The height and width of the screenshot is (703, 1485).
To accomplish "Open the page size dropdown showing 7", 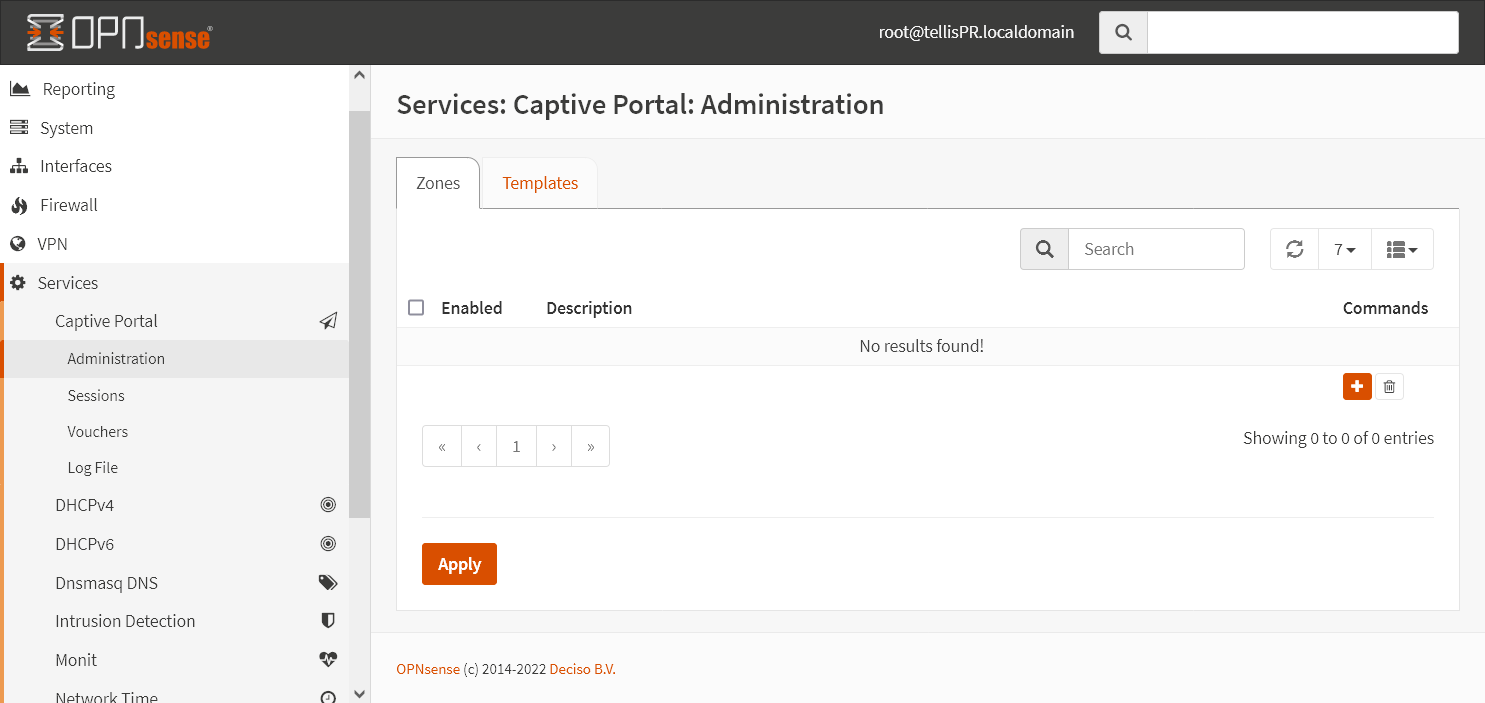I will (1344, 248).
